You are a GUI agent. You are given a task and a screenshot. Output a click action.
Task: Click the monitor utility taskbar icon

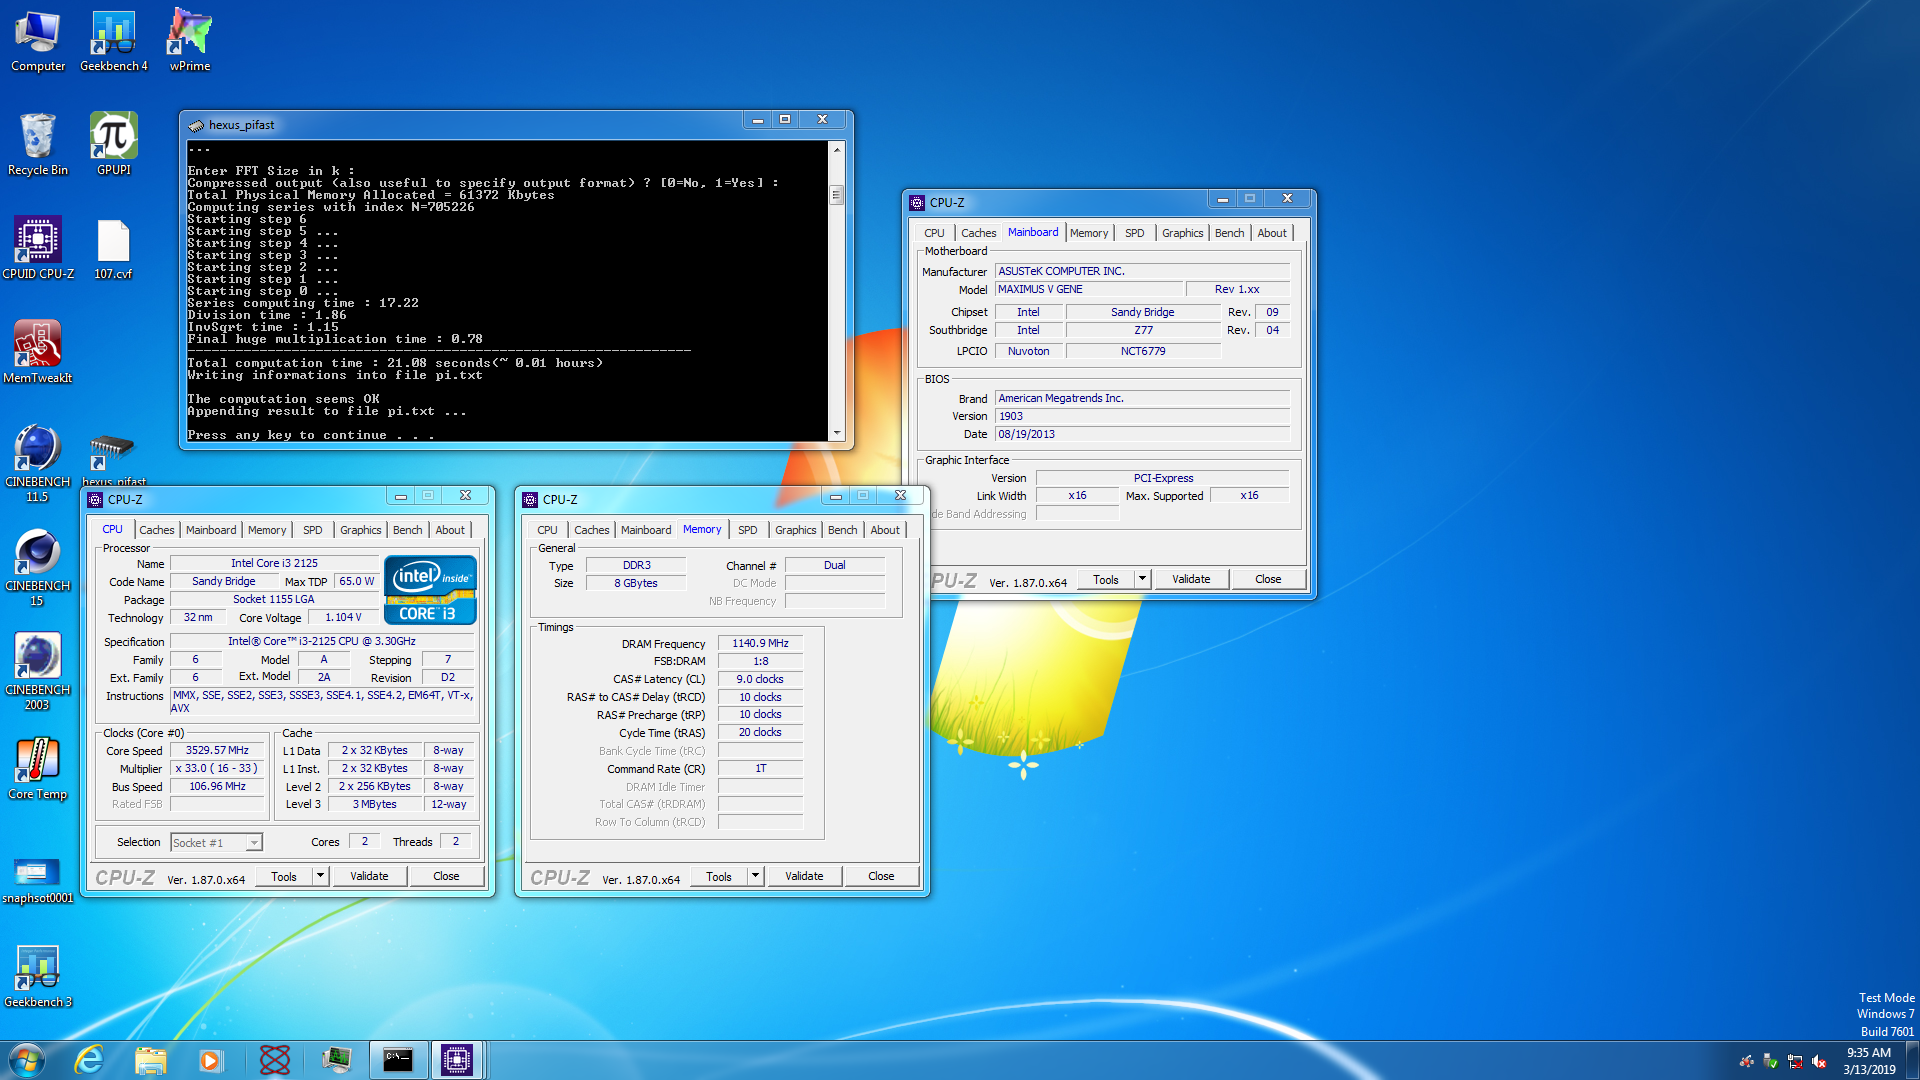[336, 1060]
